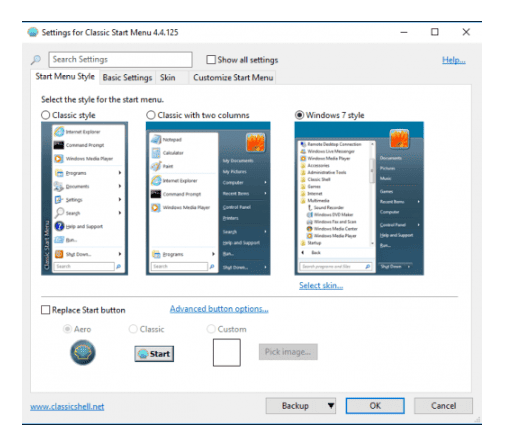The width and height of the screenshot is (505, 443).
Task: Select the Windows 7 style radio button
Action: coord(299,115)
